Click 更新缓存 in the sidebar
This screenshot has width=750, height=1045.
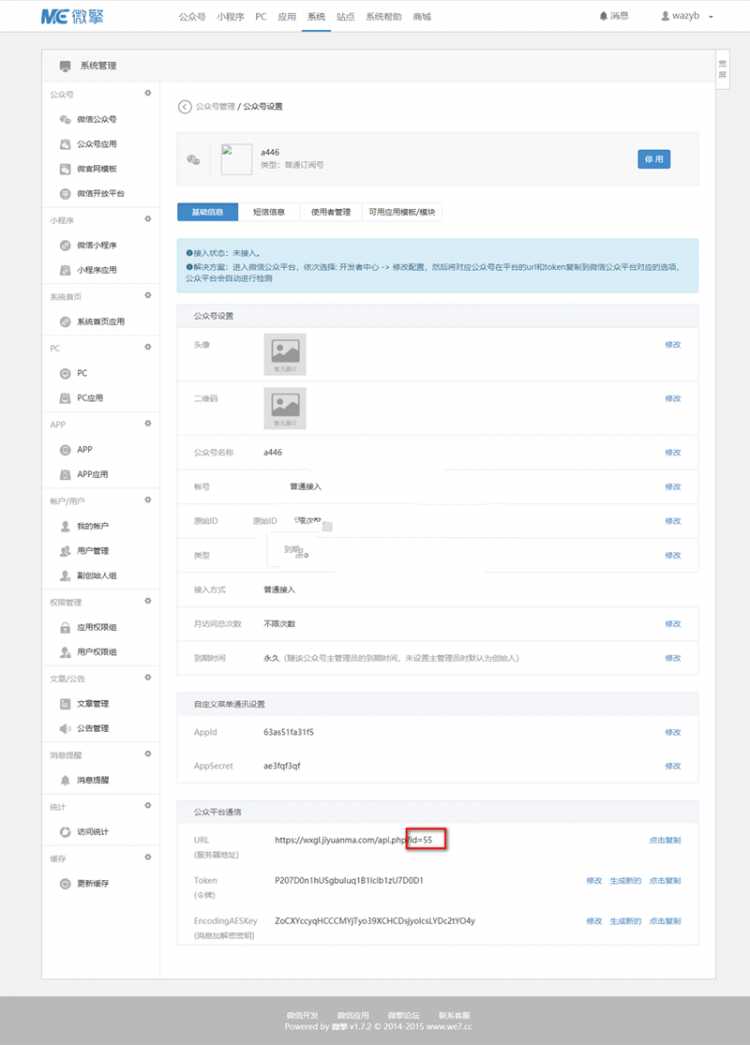[x=92, y=884]
